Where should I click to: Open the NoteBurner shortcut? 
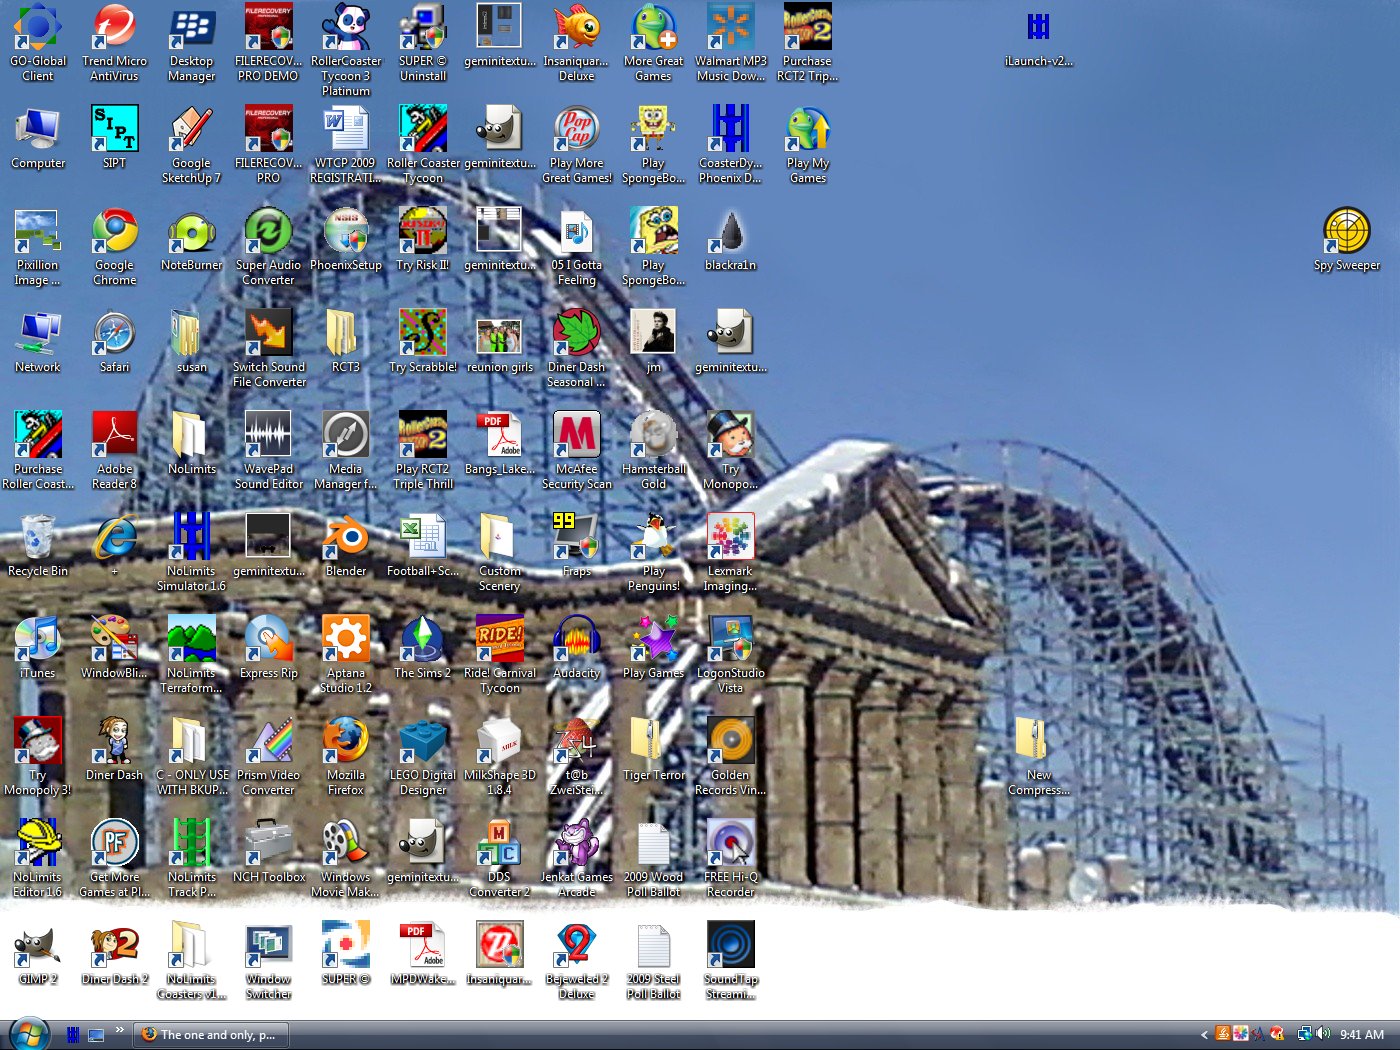(192, 239)
